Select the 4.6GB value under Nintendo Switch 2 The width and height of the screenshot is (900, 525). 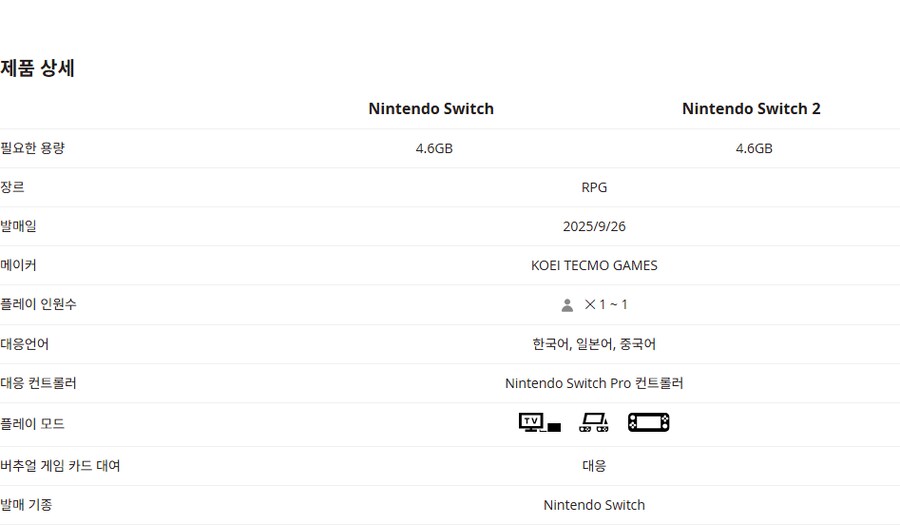[x=754, y=149]
